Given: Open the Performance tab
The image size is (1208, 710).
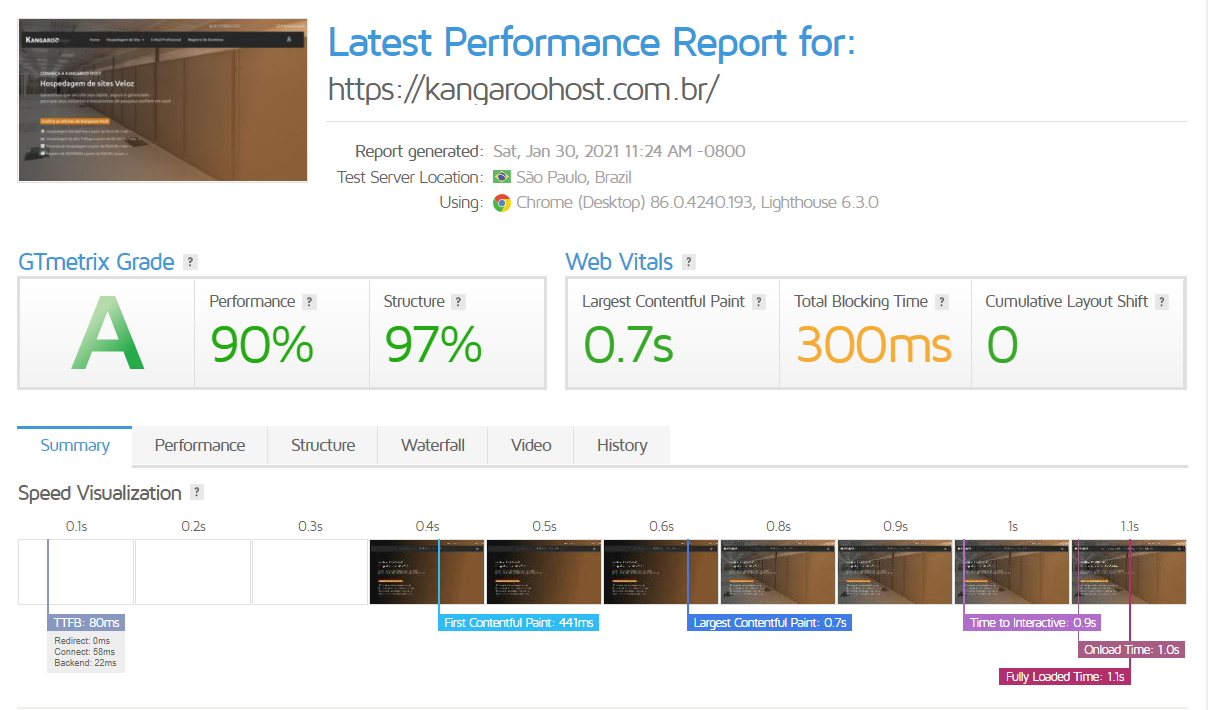Looking at the screenshot, I should [x=199, y=445].
